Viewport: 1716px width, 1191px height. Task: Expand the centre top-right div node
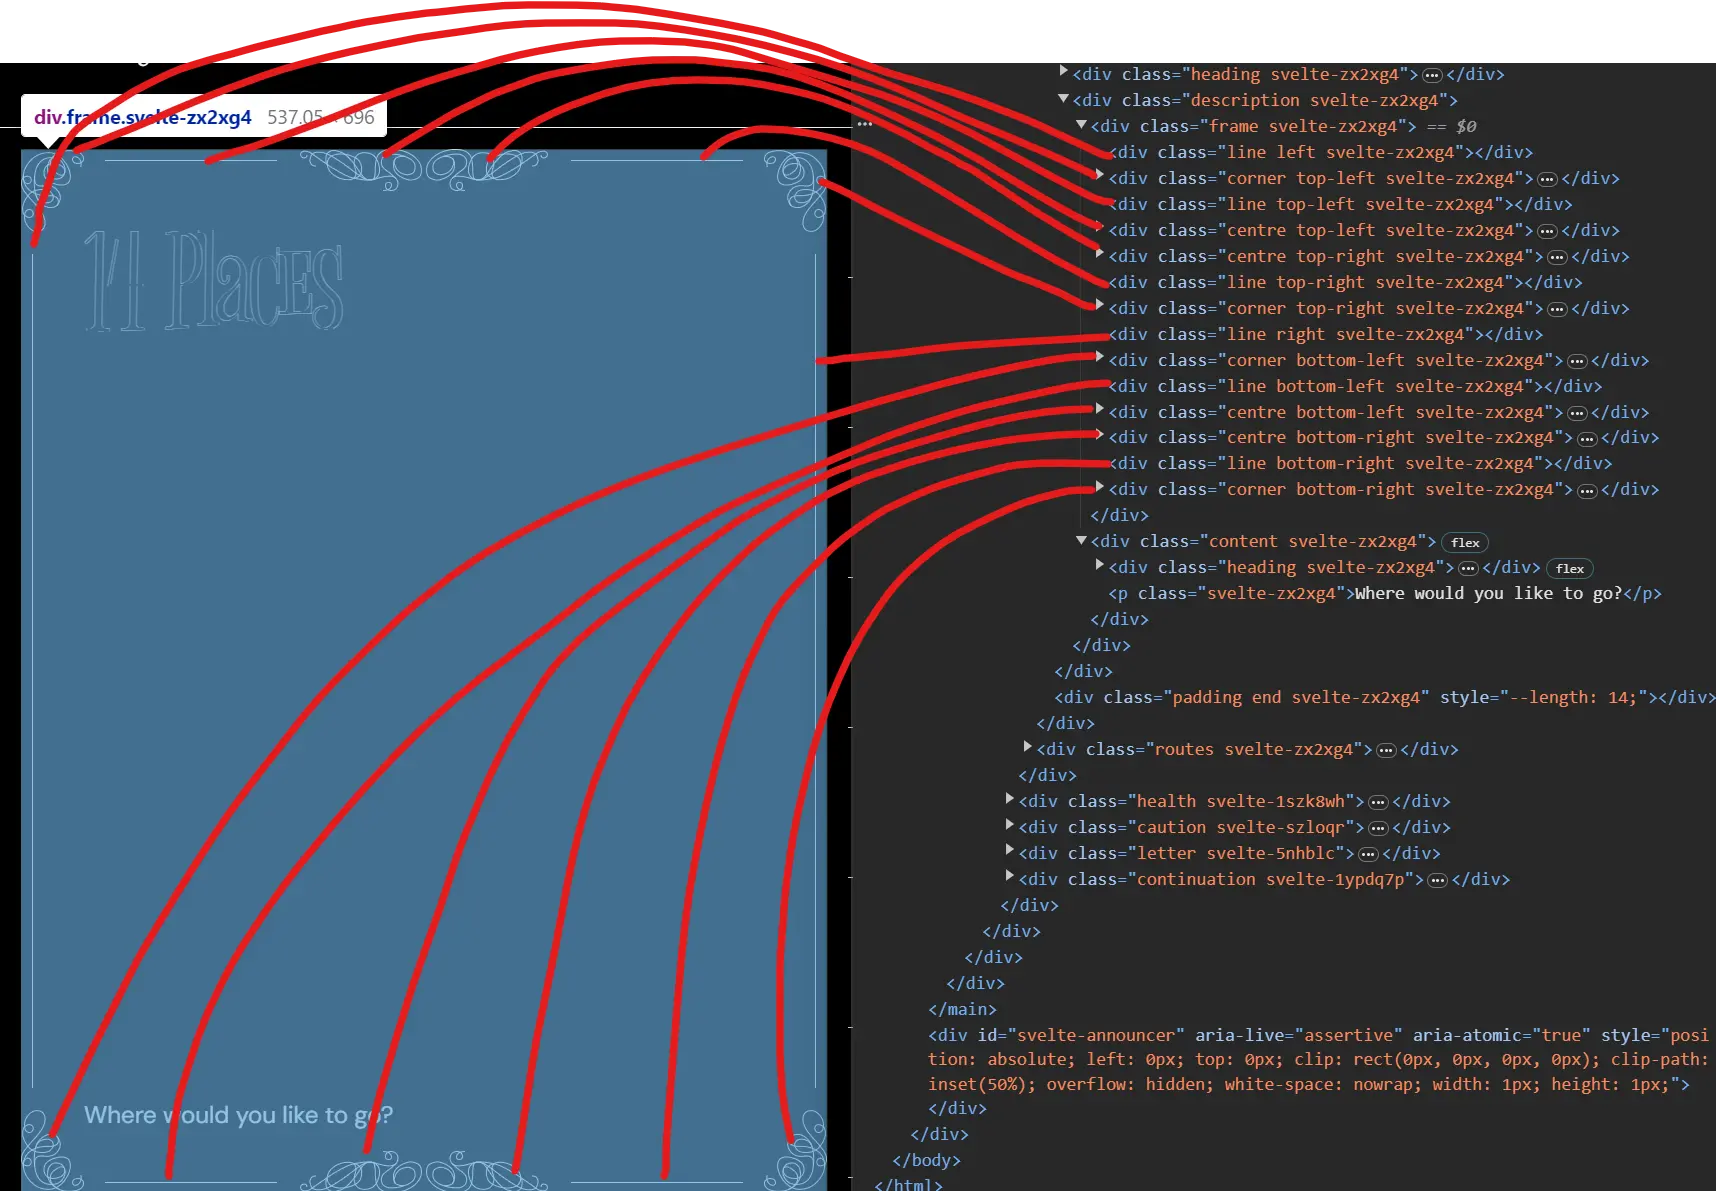(x=1100, y=254)
